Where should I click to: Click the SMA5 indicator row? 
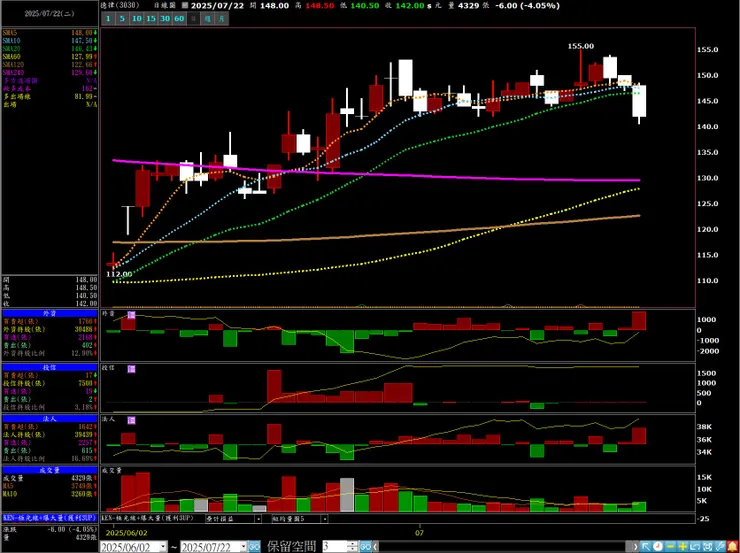point(50,33)
